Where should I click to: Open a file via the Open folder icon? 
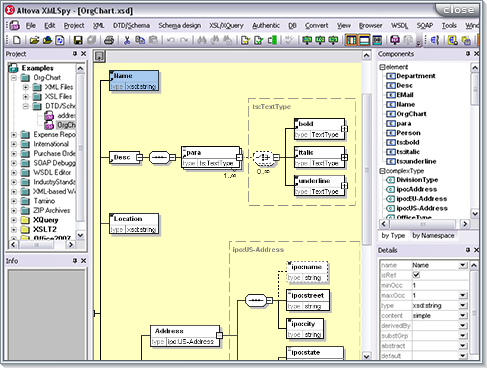pos(34,40)
